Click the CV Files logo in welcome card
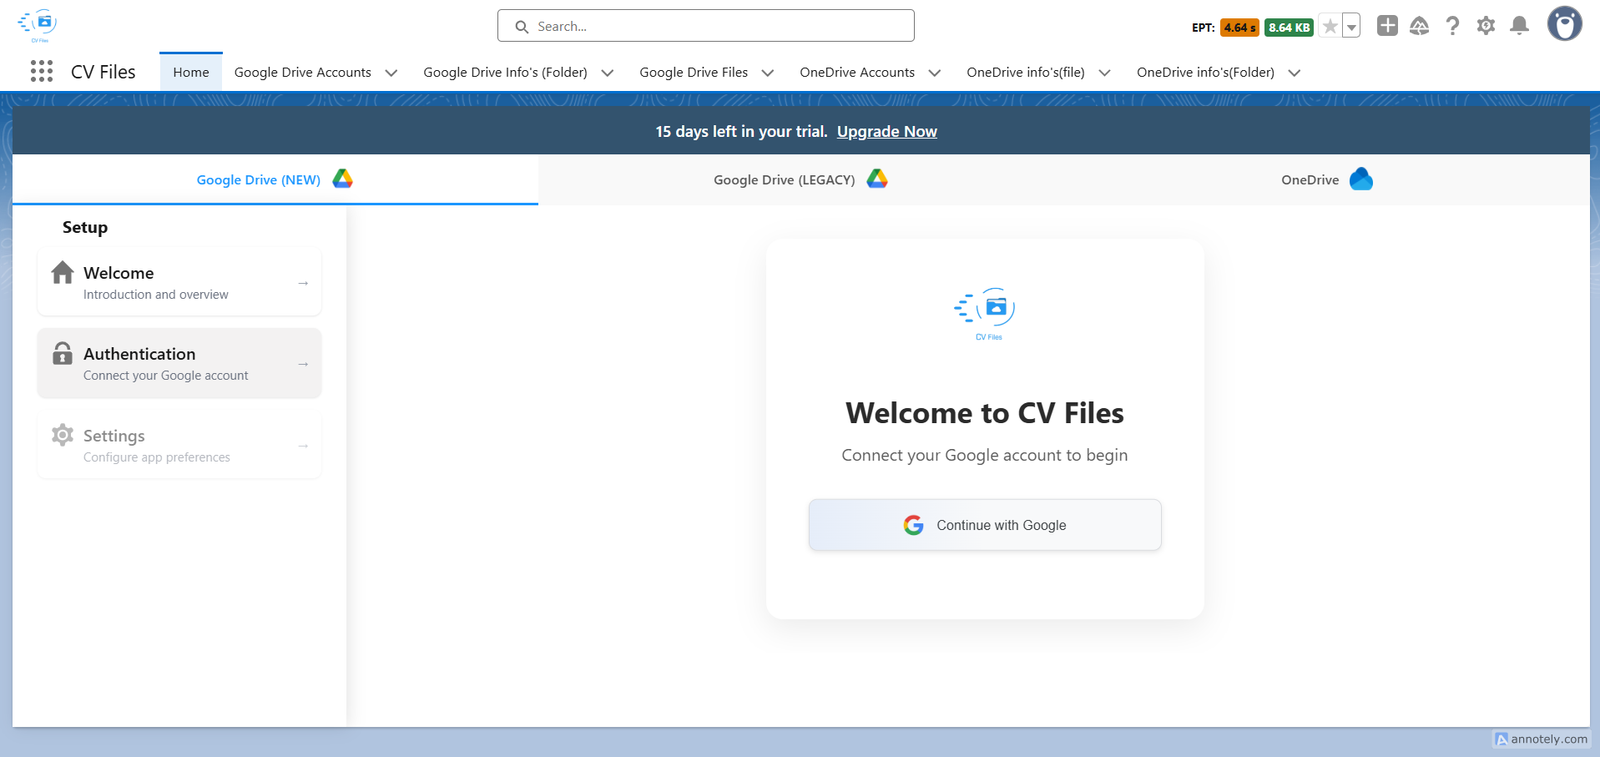The height and width of the screenshot is (757, 1600). click(985, 314)
